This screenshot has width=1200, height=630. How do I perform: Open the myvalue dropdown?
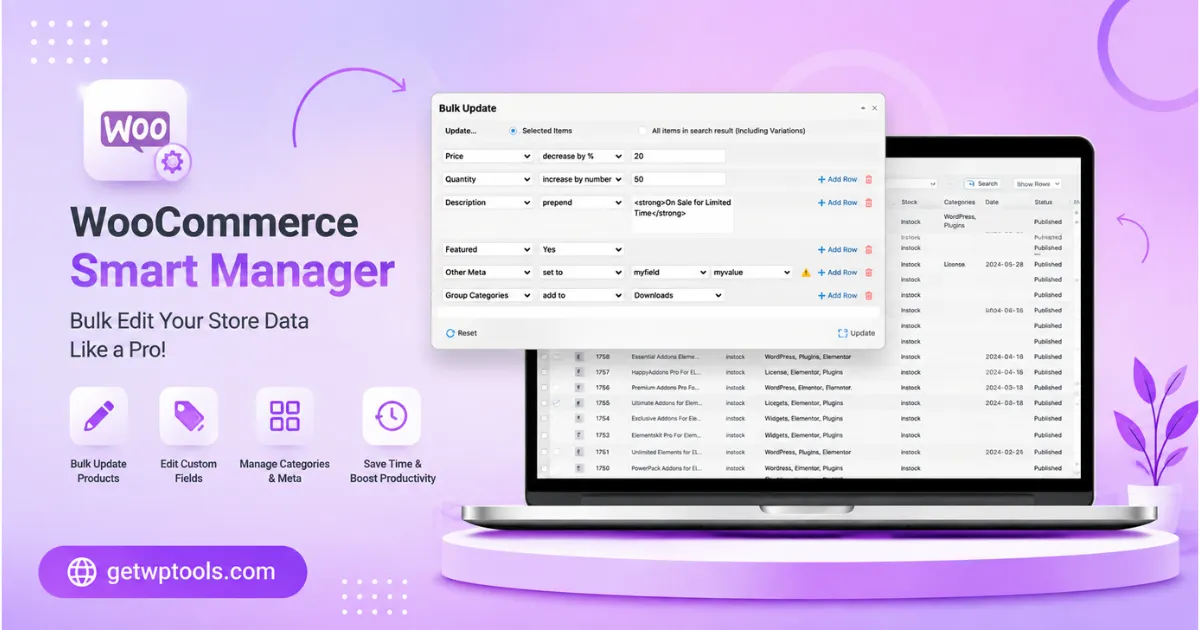[752, 272]
